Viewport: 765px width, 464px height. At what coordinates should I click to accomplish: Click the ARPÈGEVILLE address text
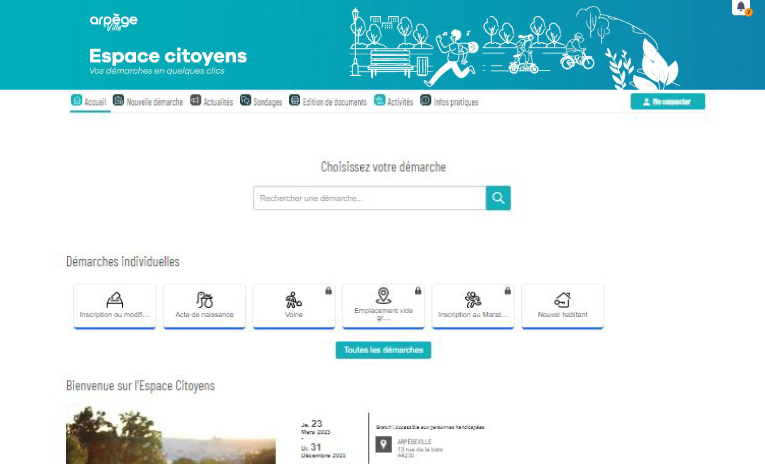414,442
